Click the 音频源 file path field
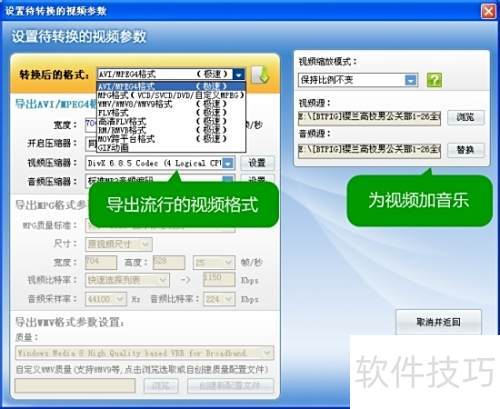This screenshot has width=500, height=409. pos(369,151)
